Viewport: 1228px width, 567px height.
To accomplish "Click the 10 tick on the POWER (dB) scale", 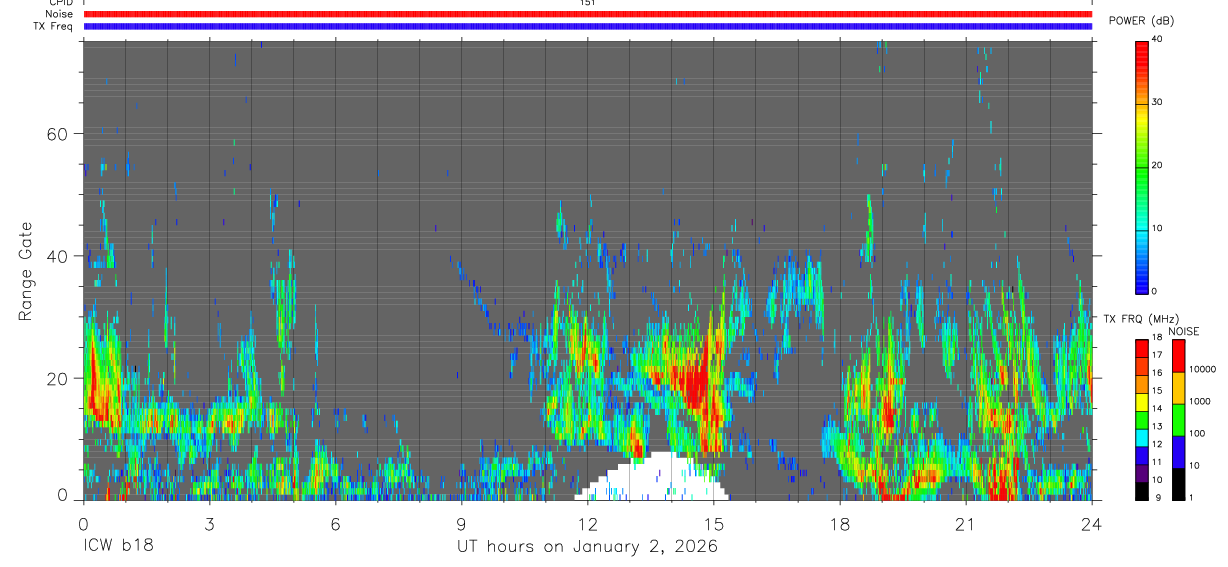I will (x=1158, y=228).
